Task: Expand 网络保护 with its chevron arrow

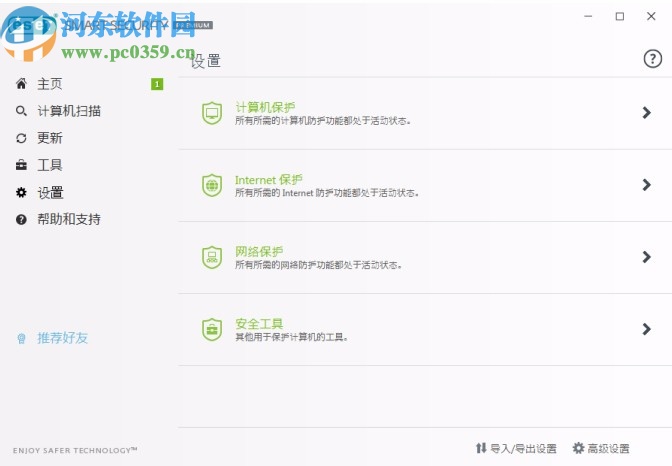Action: point(646,257)
